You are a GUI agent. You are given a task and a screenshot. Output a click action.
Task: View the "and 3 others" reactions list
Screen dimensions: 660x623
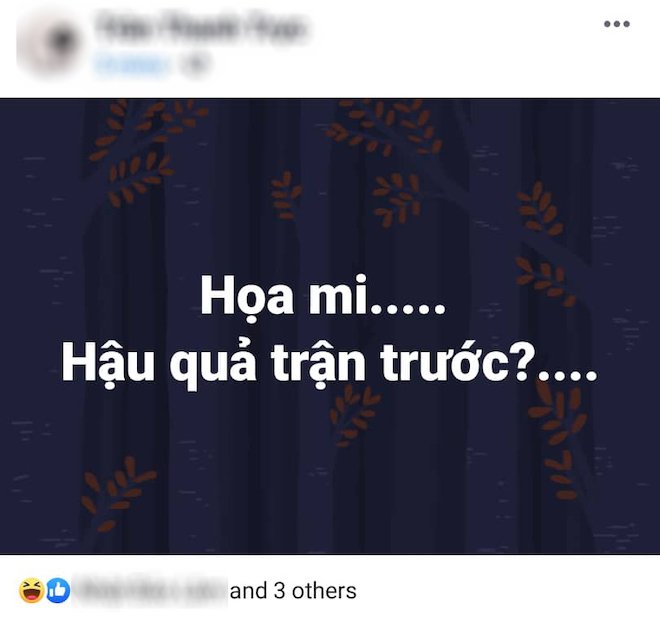tap(293, 591)
